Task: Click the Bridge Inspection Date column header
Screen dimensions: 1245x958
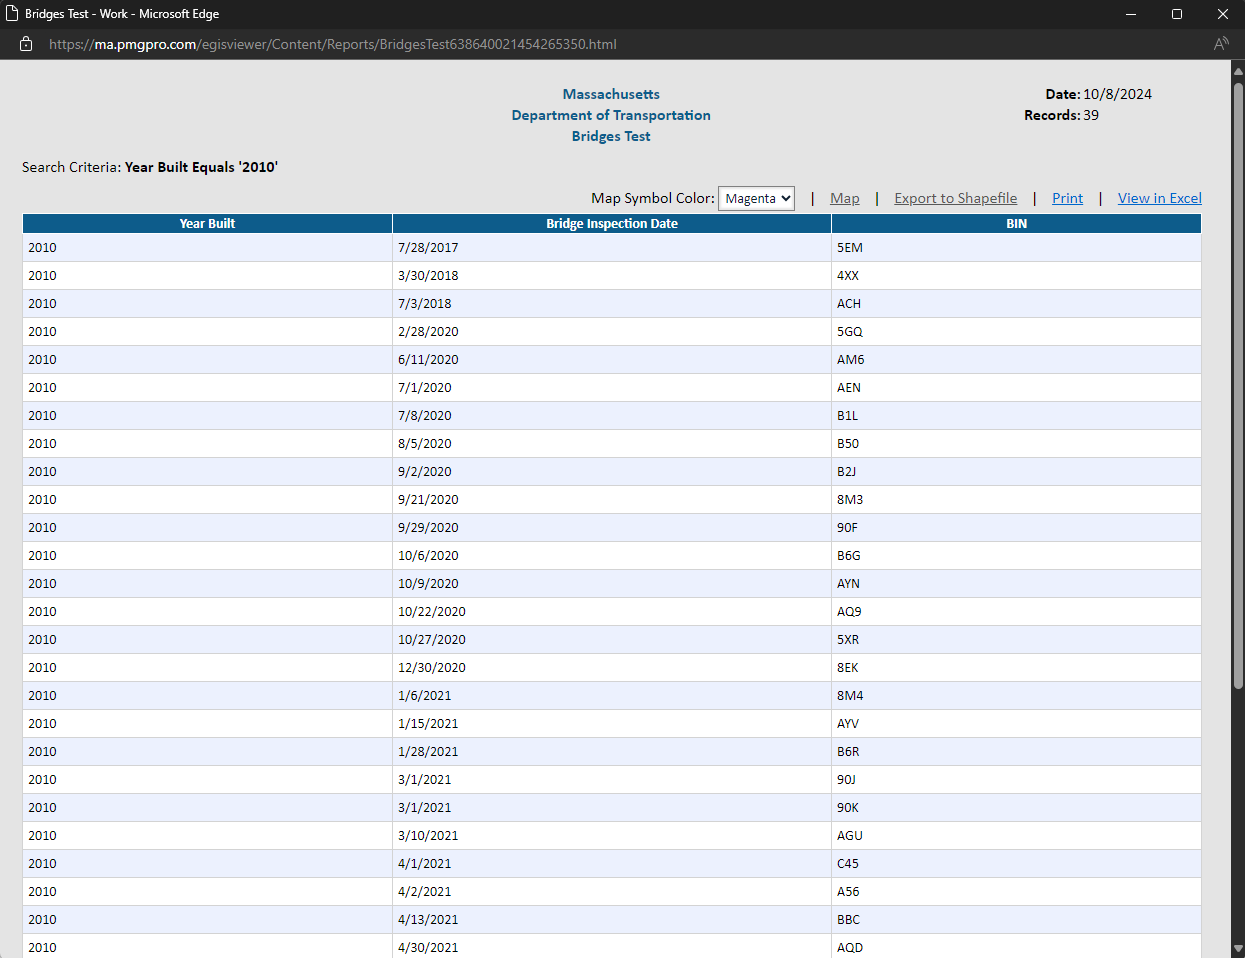Action: tap(611, 224)
